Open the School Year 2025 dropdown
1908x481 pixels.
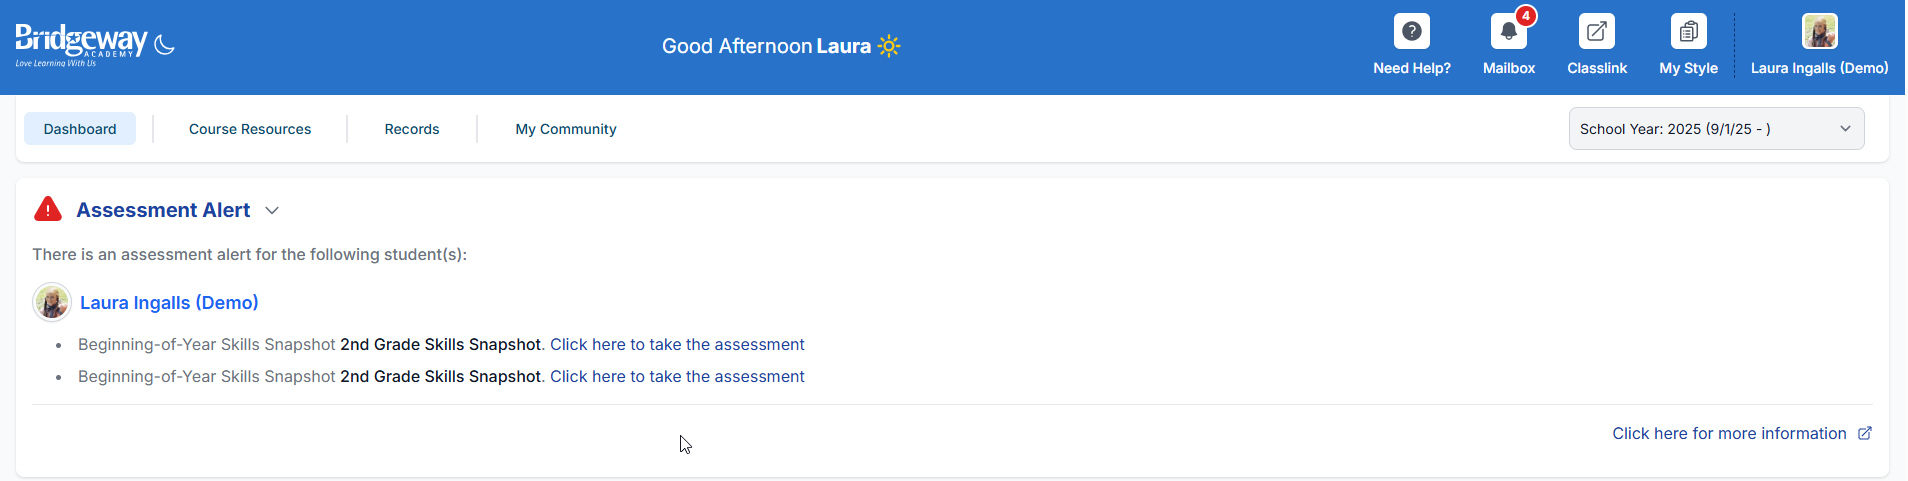[1716, 129]
